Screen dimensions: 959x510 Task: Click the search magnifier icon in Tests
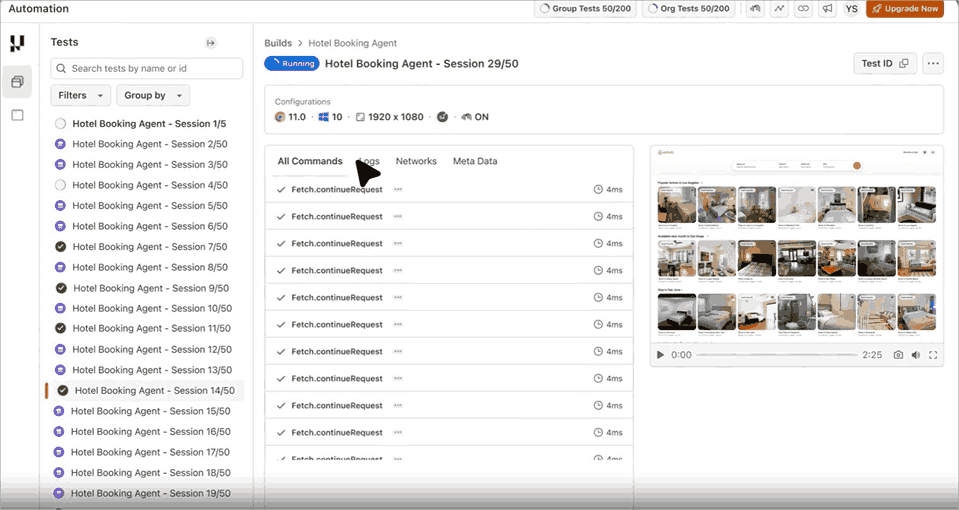(x=61, y=68)
